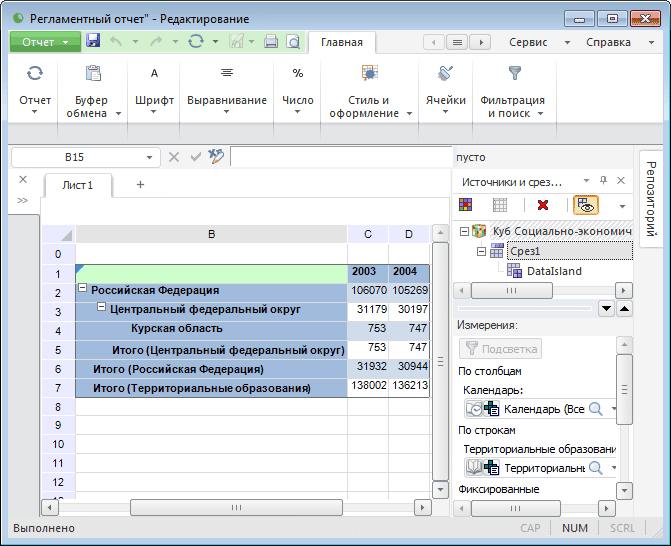Viewport: 671px width, 546px height.
Task: Show ribbon tab list button
Action: (x=457, y=42)
